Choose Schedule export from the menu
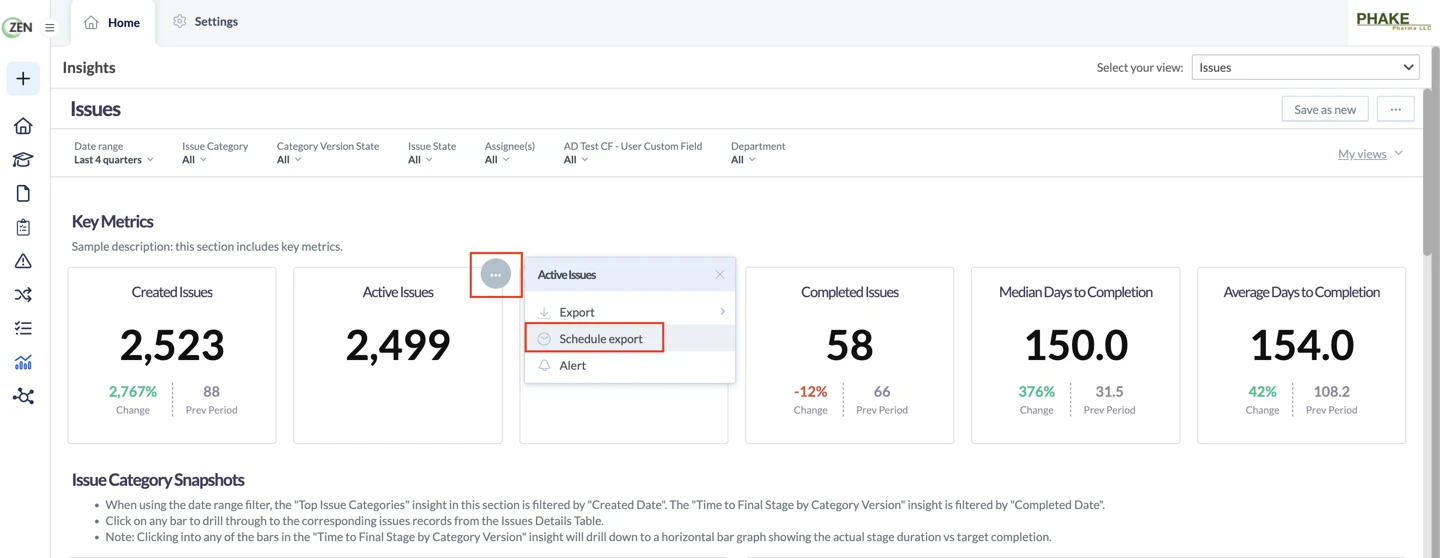Viewport: 1440px width, 558px height. (x=630, y=339)
